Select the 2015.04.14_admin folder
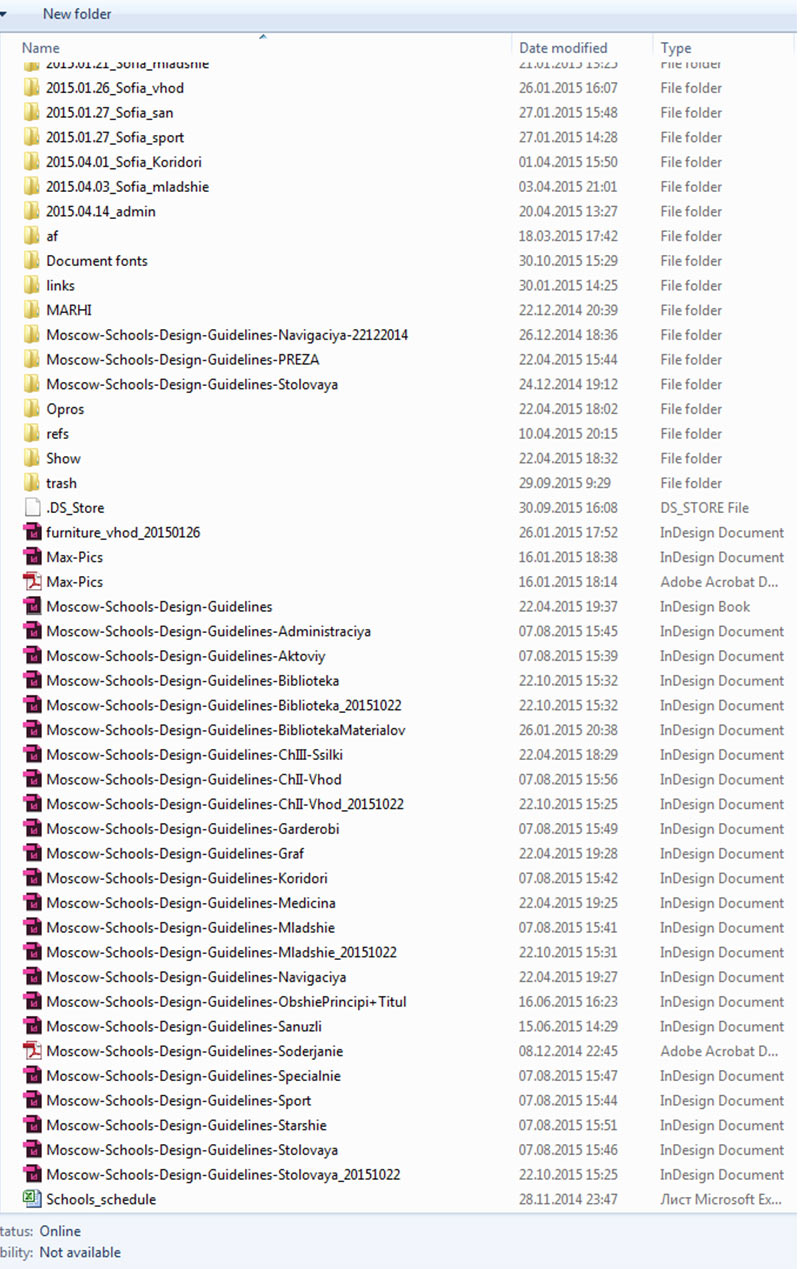The width and height of the screenshot is (800, 1269). tap(100, 212)
